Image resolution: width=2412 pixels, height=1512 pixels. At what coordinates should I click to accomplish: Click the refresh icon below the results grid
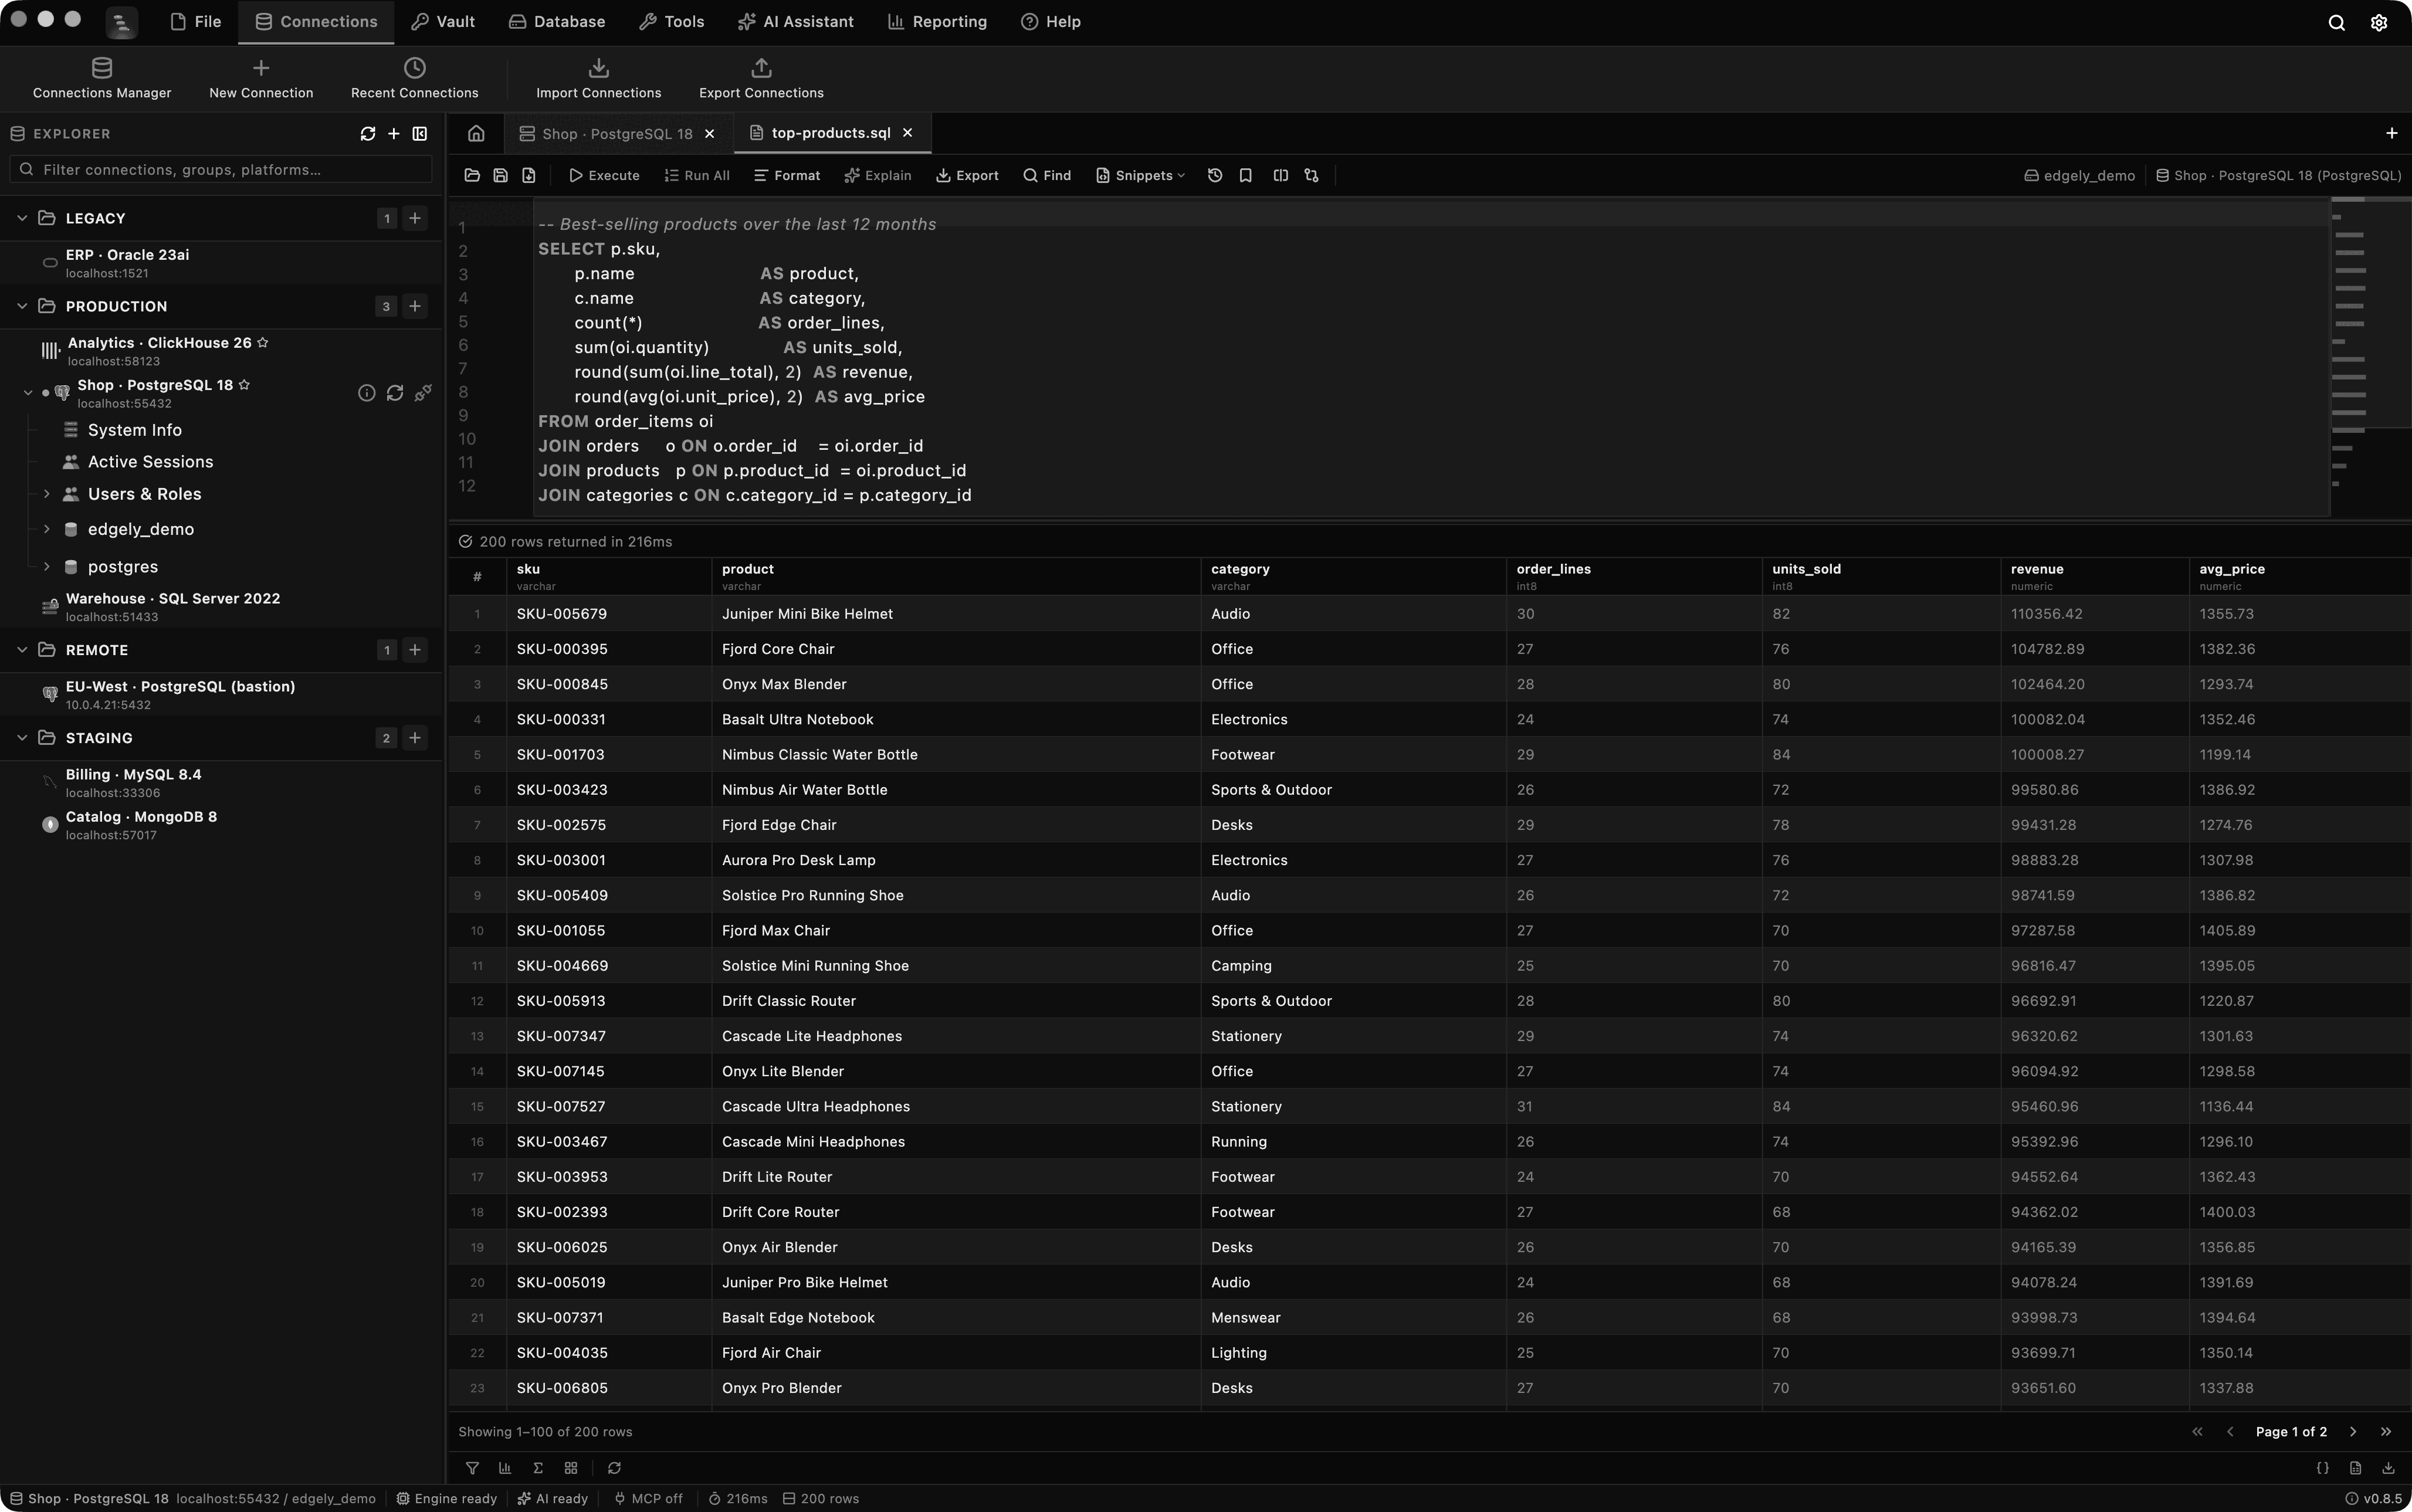[614, 1469]
